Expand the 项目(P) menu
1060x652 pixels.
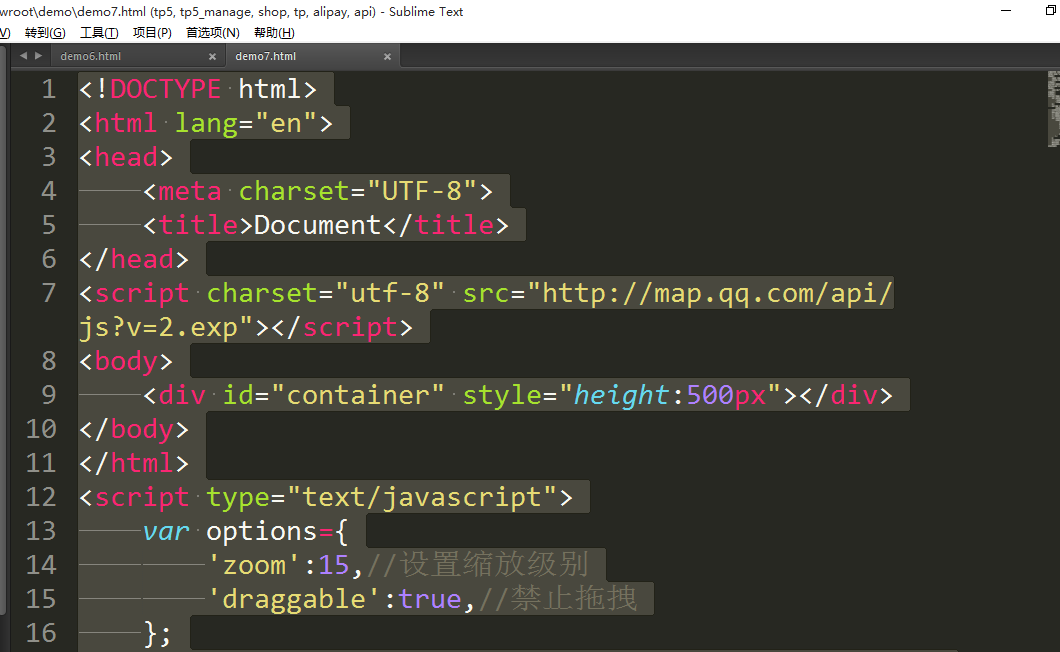(152, 33)
